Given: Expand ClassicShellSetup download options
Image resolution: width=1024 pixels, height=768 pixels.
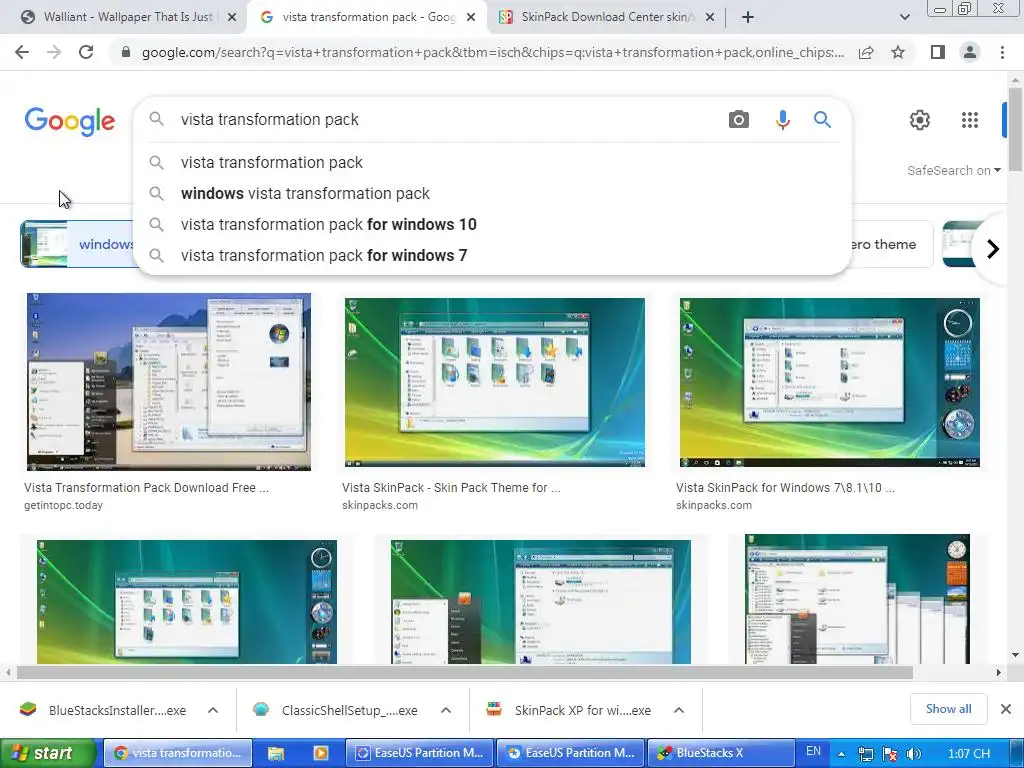Looking at the screenshot, I should click(446, 710).
